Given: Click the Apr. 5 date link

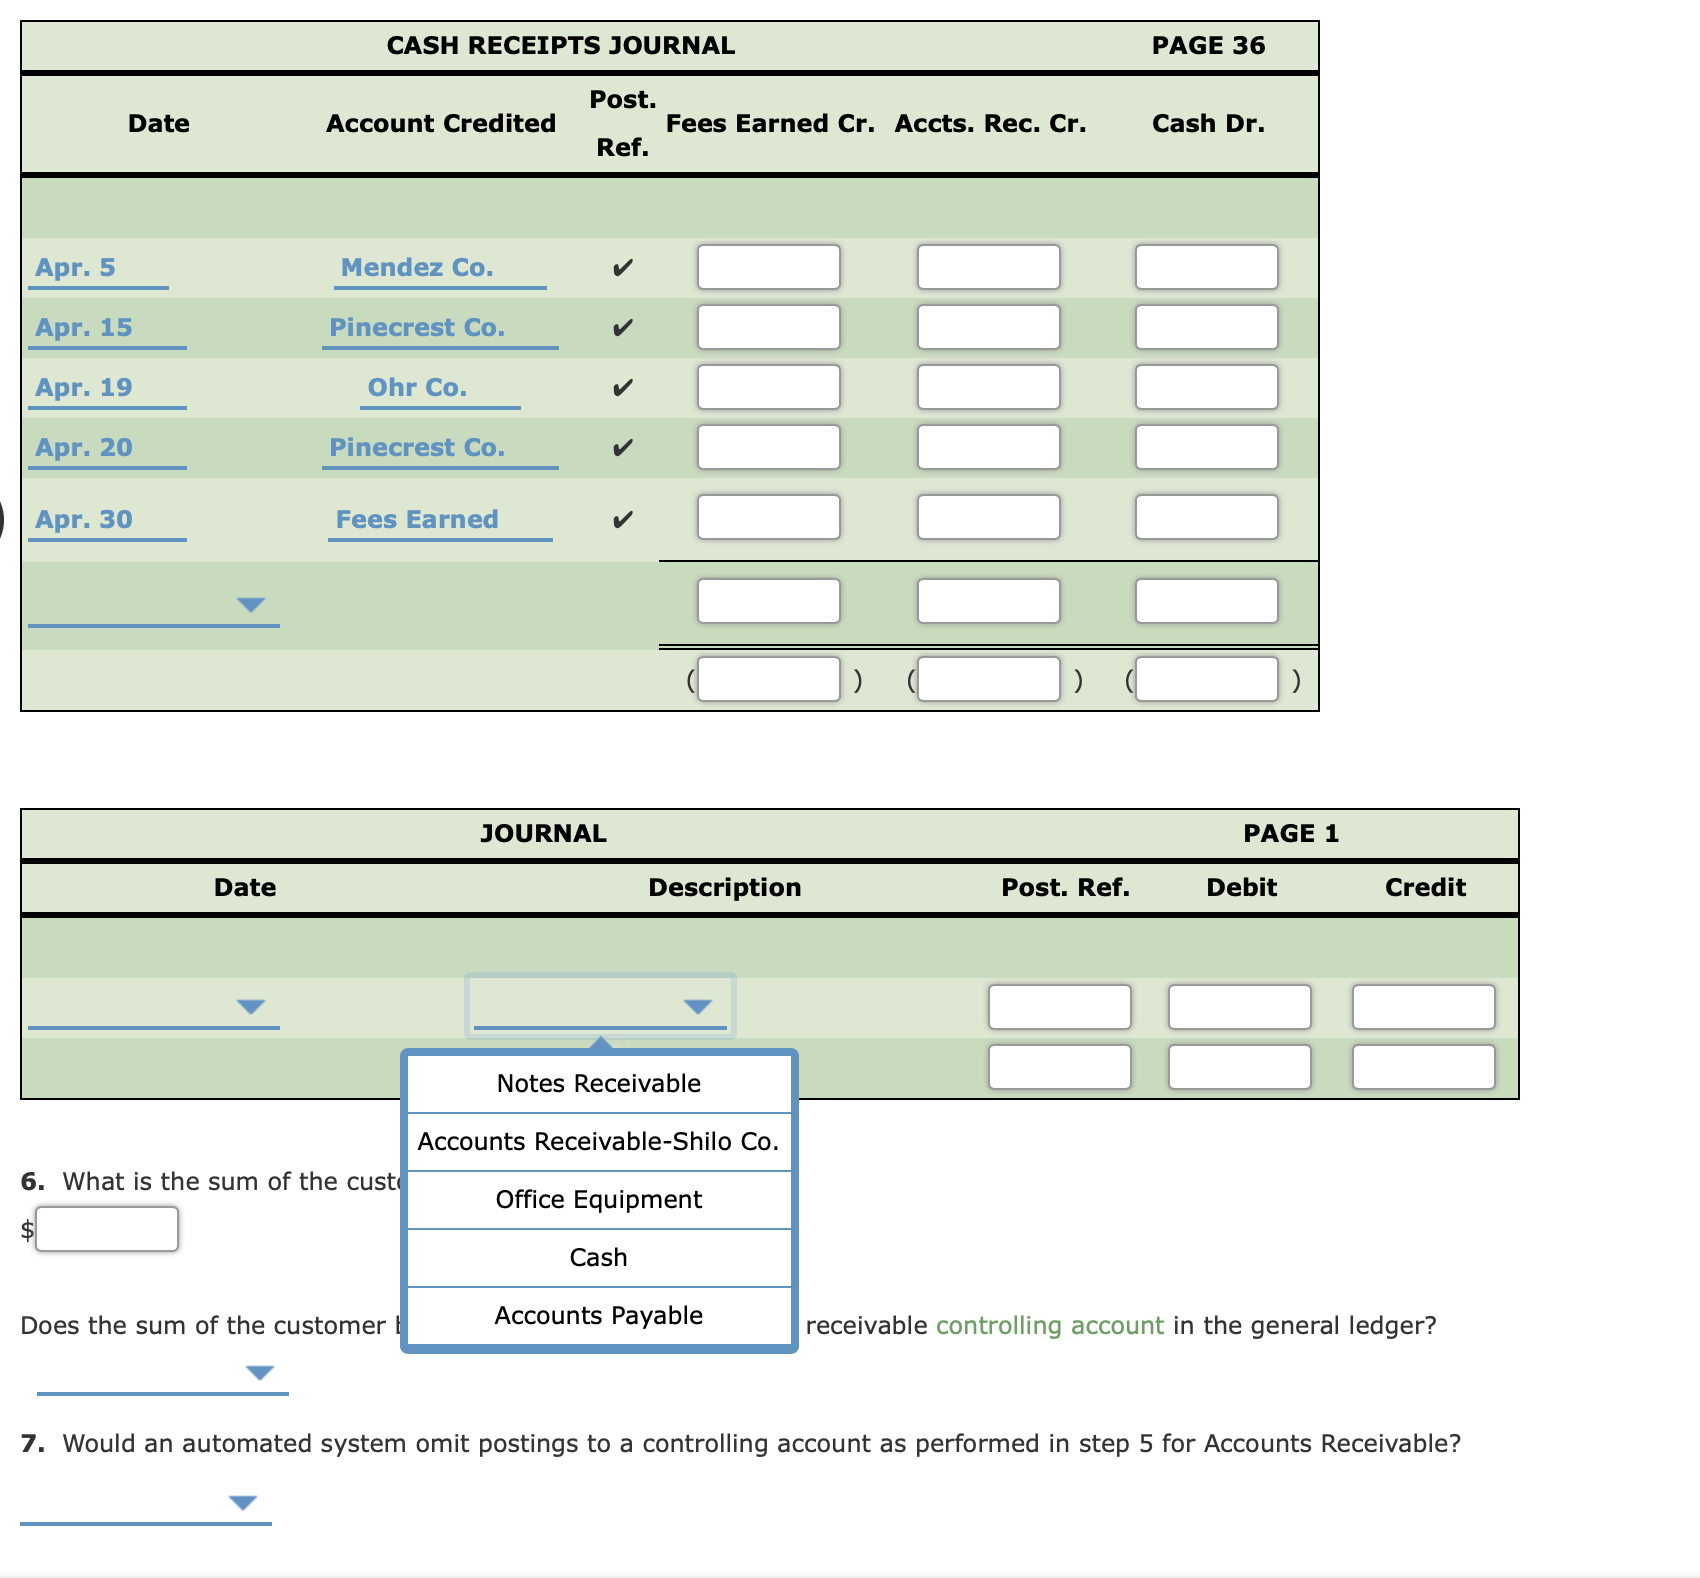Looking at the screenshot, I should (x=75, y=266).
